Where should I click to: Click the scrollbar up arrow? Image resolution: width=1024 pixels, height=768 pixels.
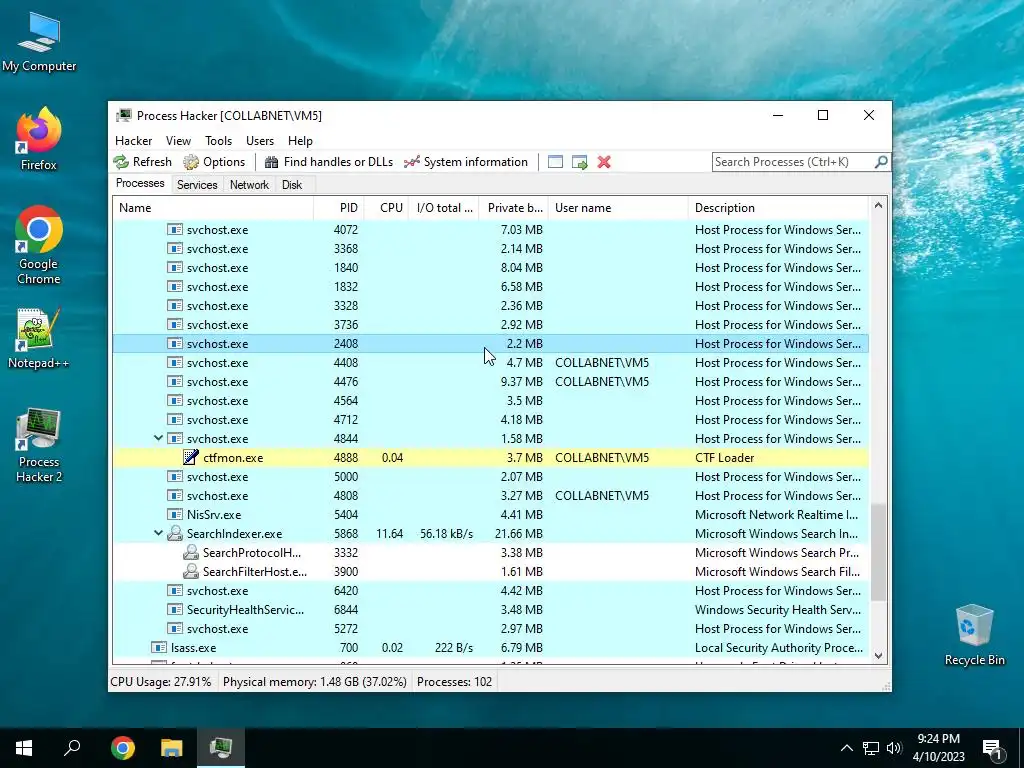coord(878,206)
